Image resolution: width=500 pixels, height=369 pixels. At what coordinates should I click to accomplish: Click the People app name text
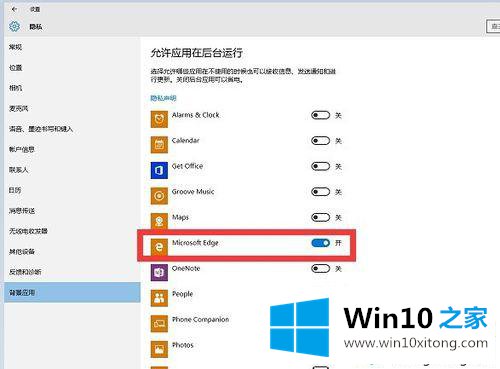(x=182, y=294)
